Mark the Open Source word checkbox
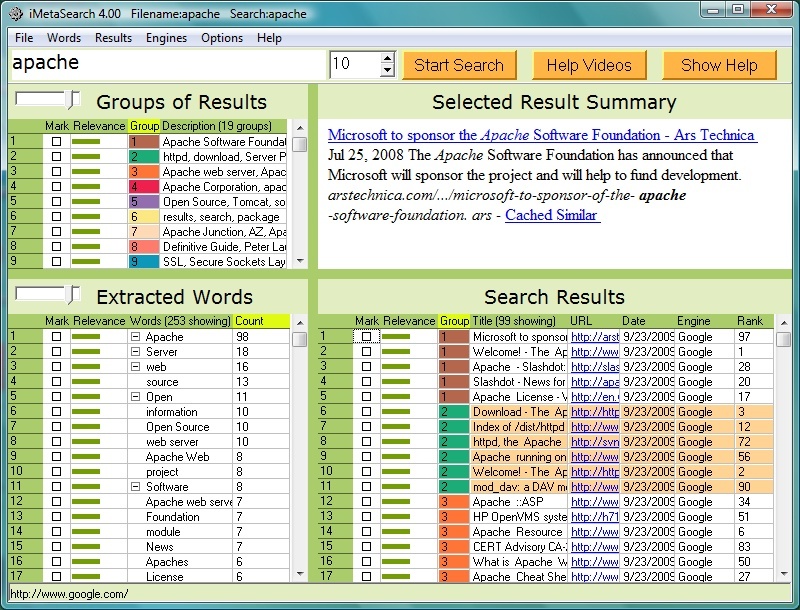 pos(57,426)
